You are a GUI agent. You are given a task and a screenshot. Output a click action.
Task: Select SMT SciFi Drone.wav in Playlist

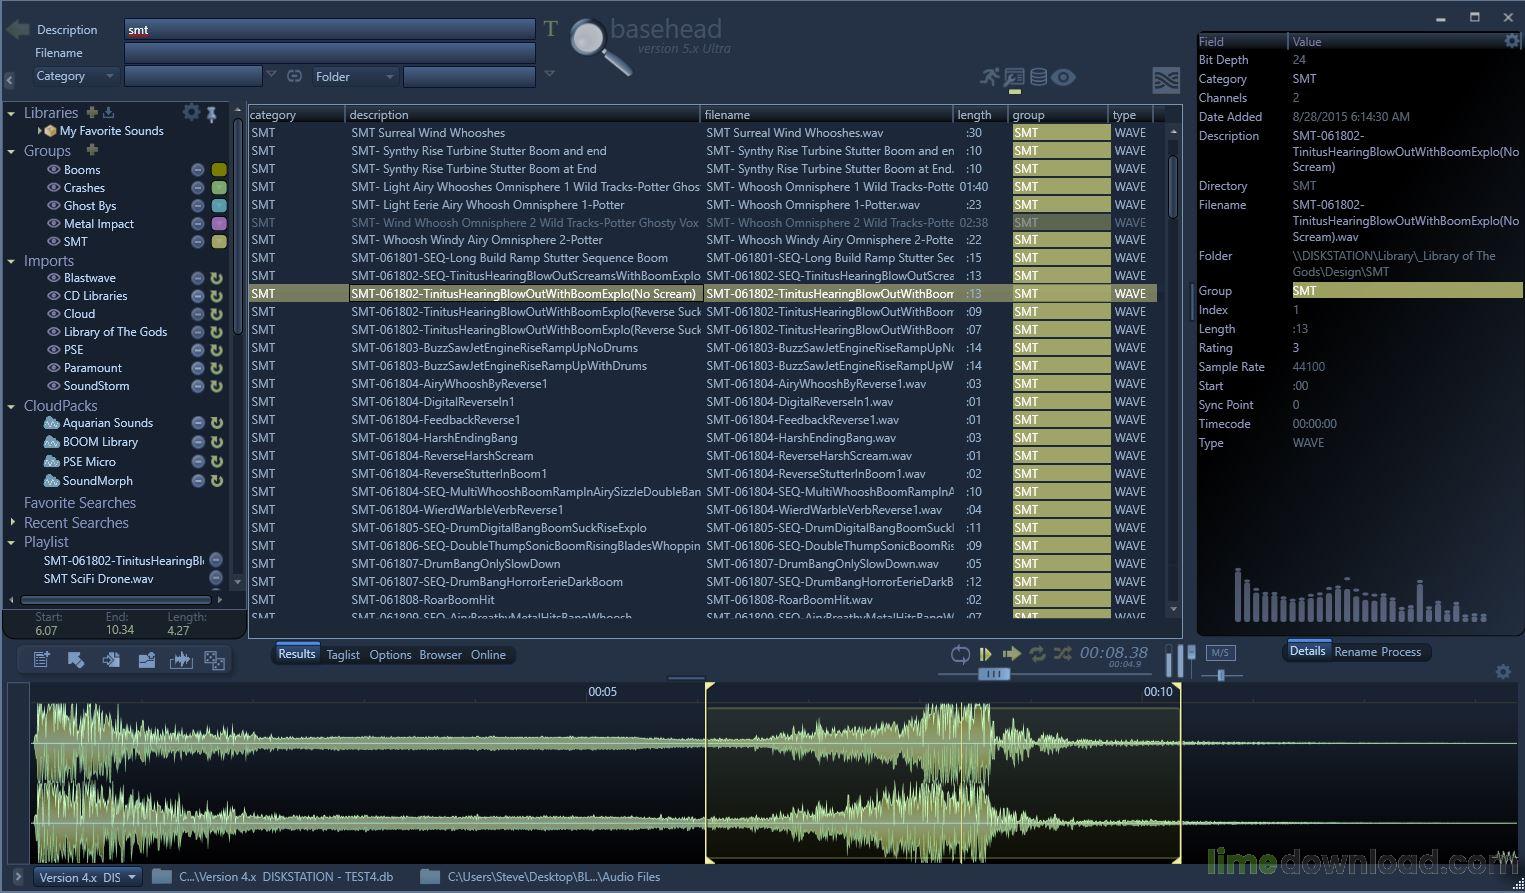pos(98,579)
